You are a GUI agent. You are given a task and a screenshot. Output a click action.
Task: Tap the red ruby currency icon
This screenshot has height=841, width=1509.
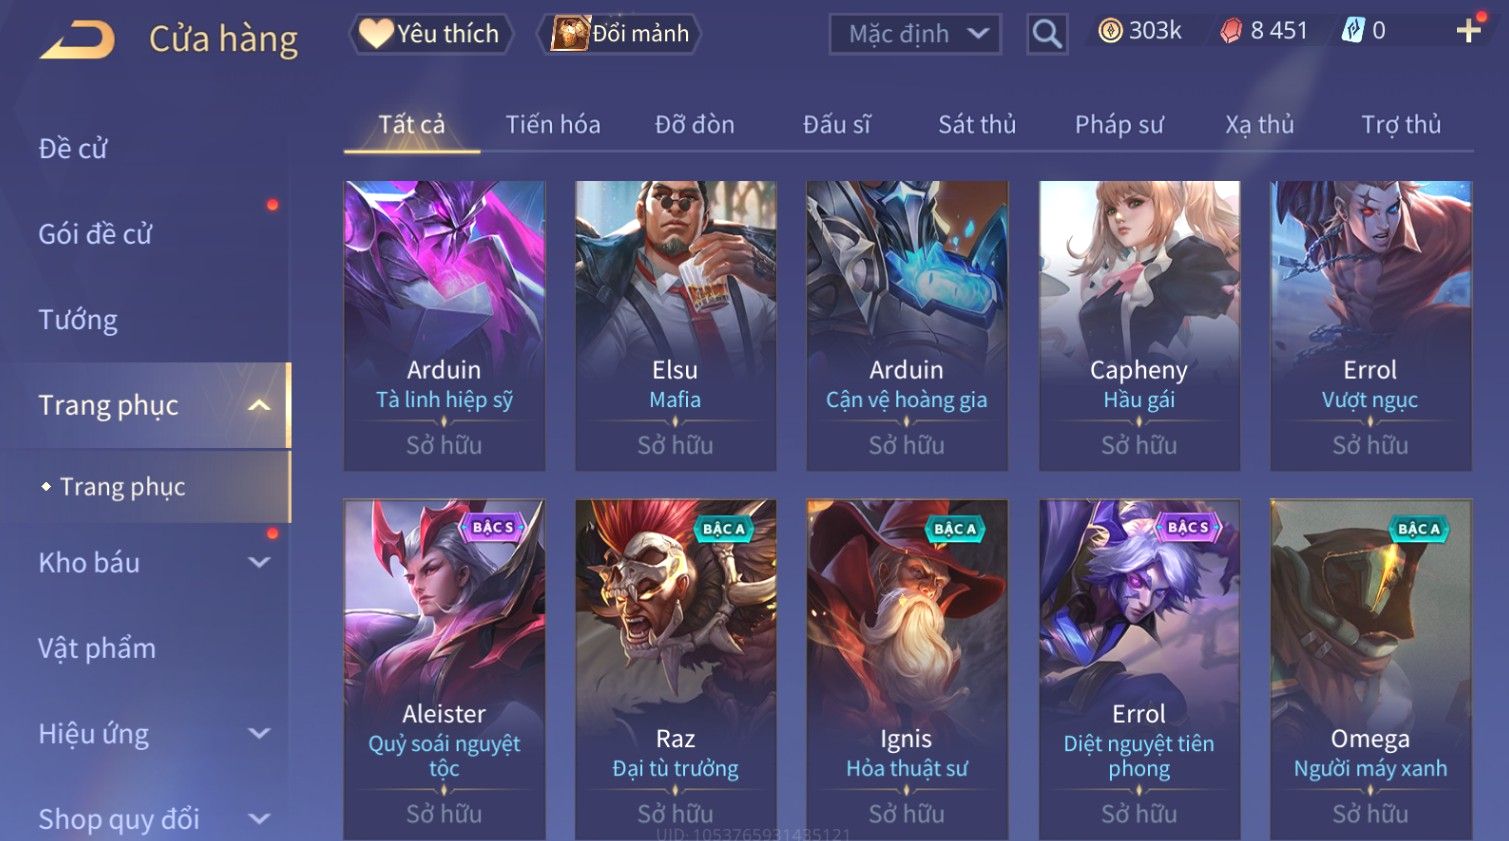[x=1231, y=31]
